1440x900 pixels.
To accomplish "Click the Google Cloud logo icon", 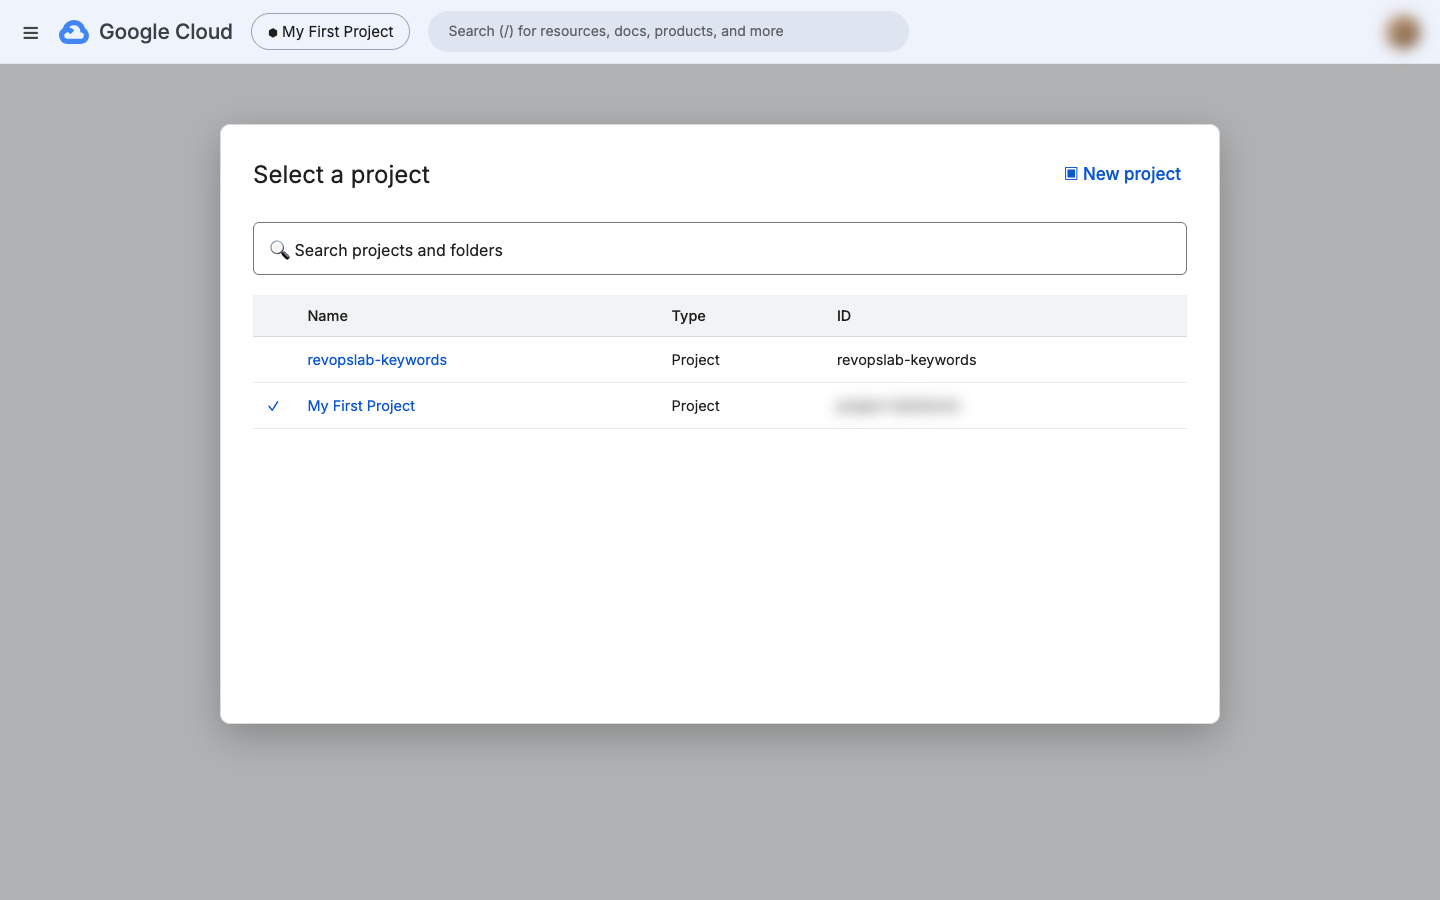I will point(74,32).
